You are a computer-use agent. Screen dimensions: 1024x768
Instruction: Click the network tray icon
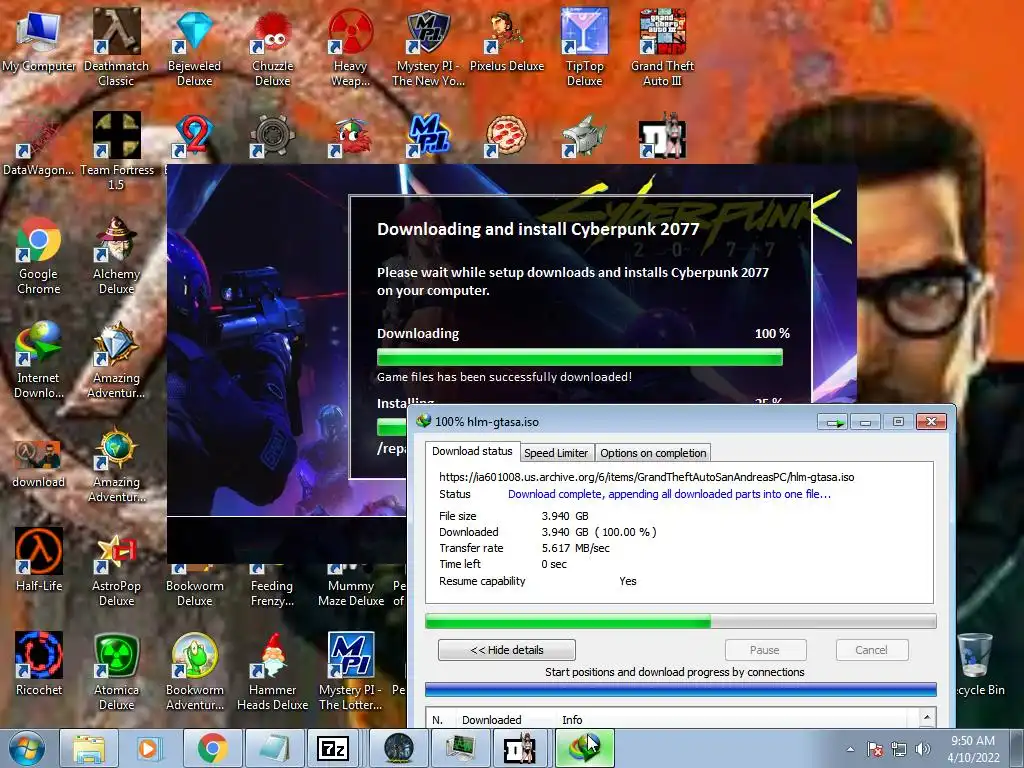coord(899,749)
